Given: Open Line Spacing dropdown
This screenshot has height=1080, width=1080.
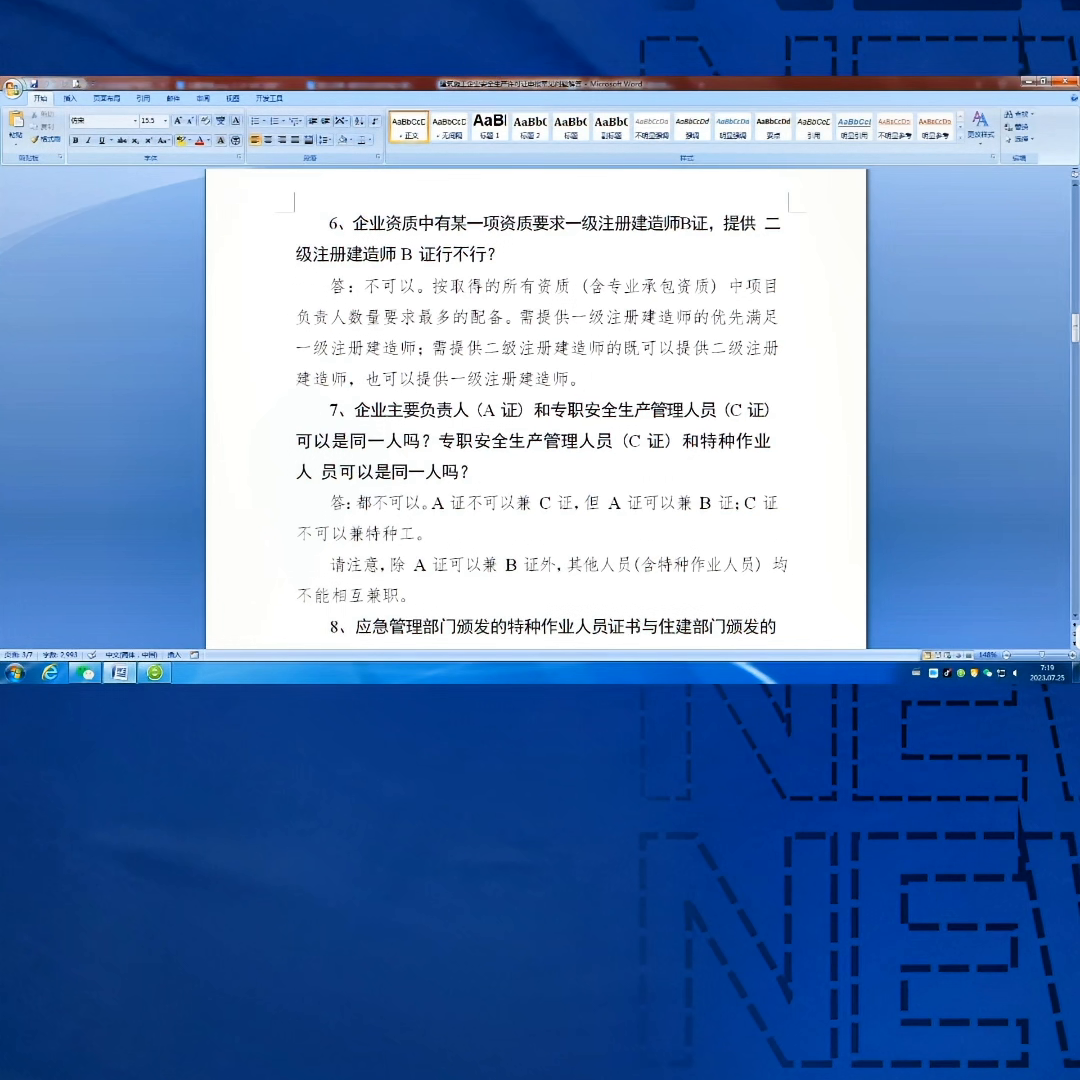Looking at the screenshot, I should pyautogui.click(x=324, y=140).
